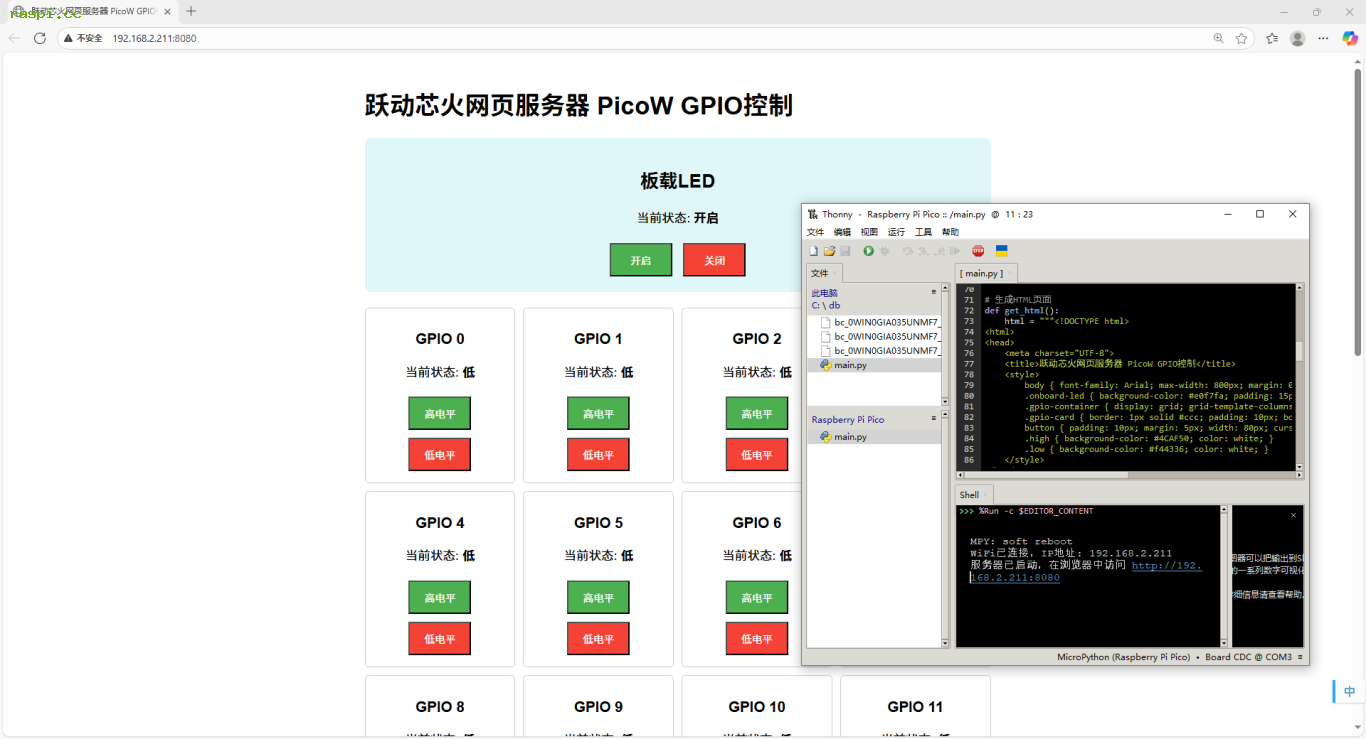This screenshot has height=739, width=1366.
Task: Turn on the onboard LED with 开启
Action: click(640, 260)
